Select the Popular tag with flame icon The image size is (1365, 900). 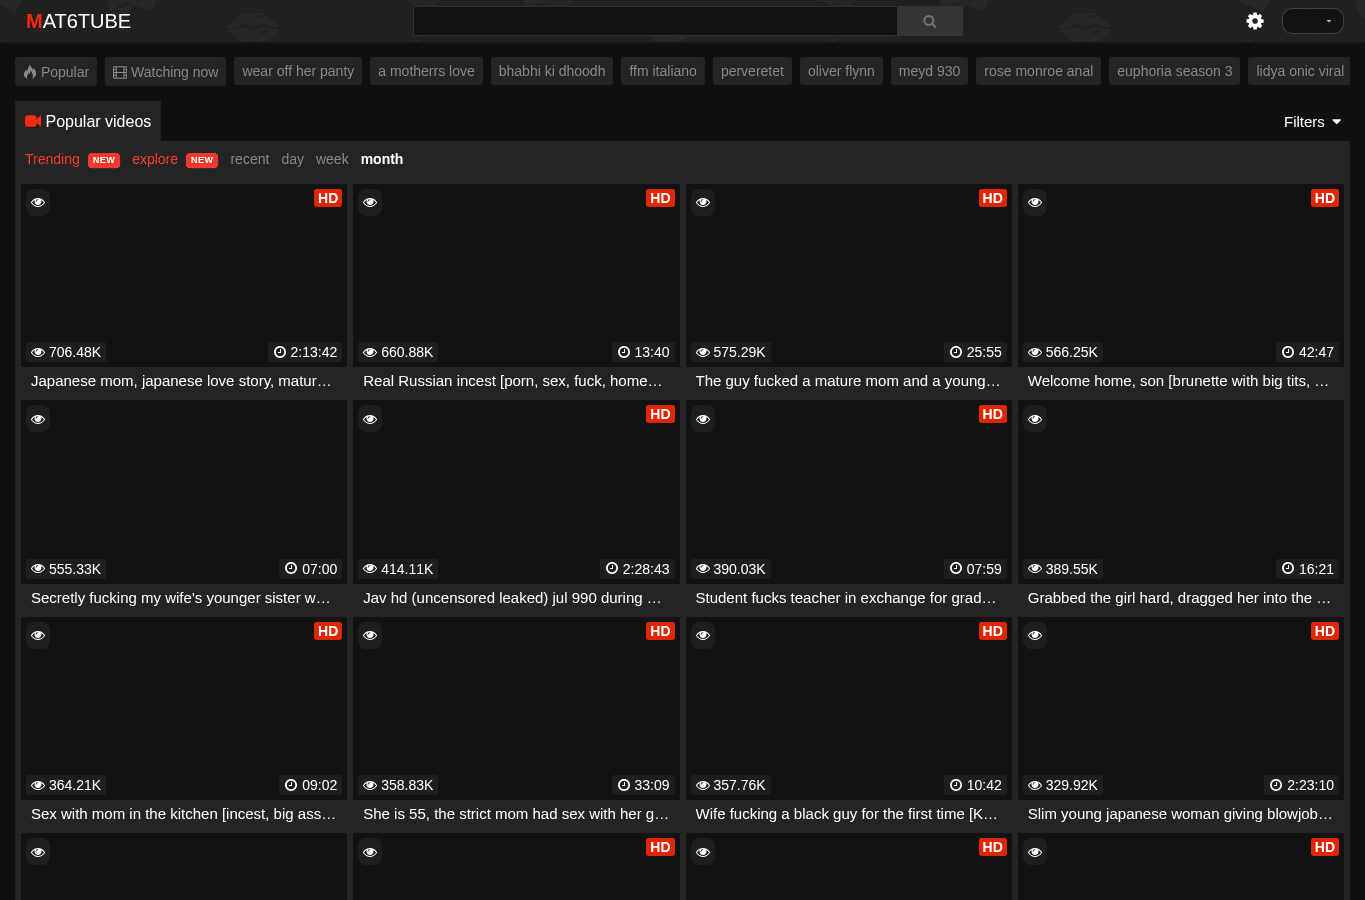coord(56,72)
